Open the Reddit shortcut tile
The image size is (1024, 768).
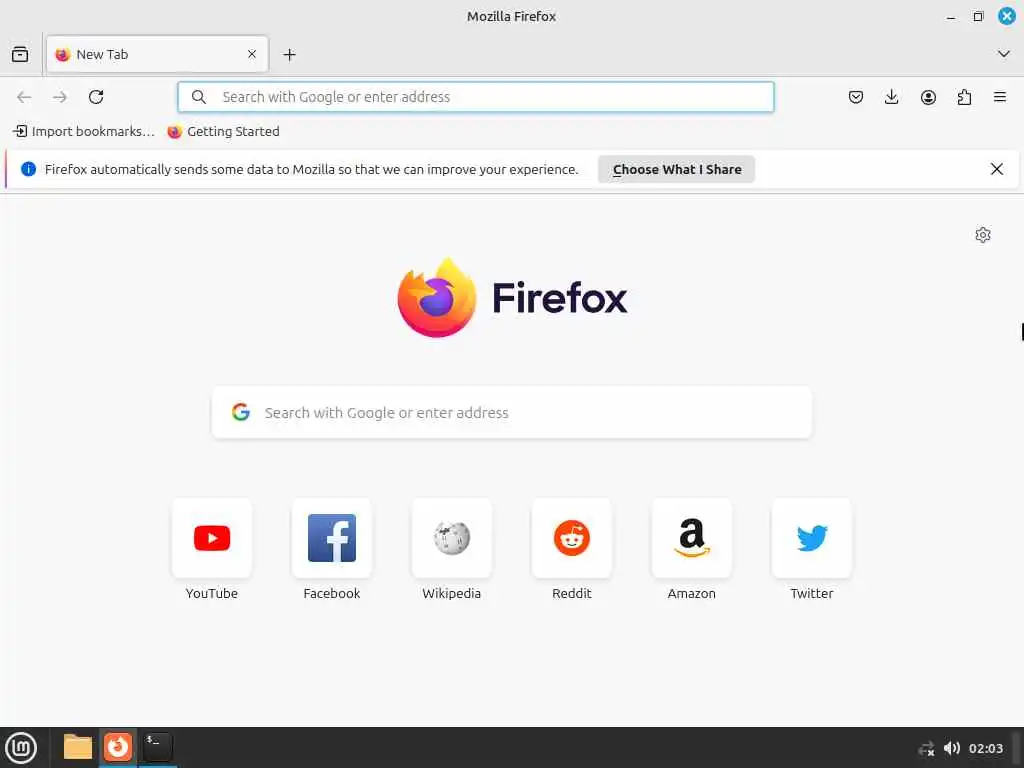pyautogui.click(x=571, y=538)
